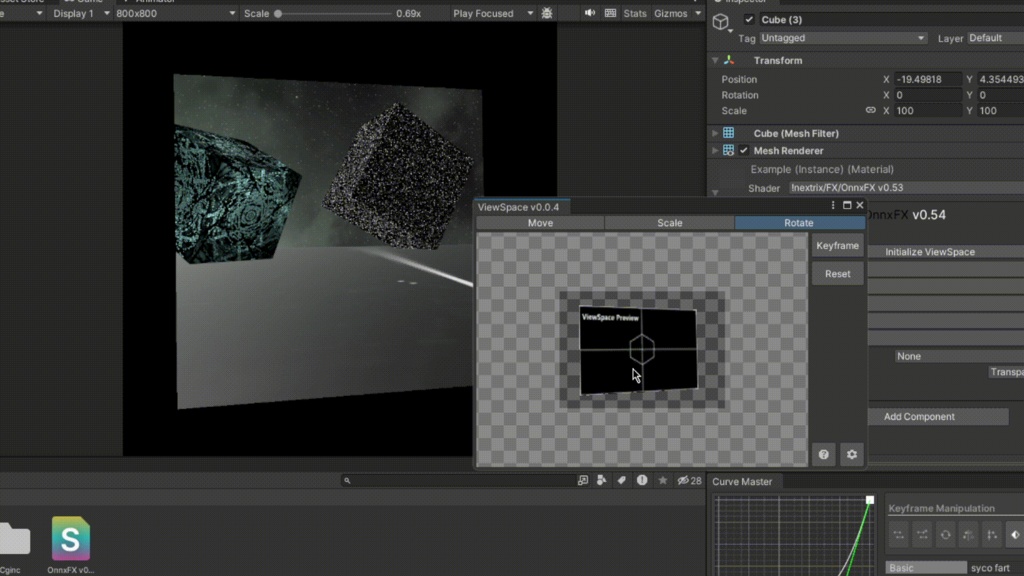Viewport: 1024px width, 576px height.
Task: Click the leftmost Keyframe Manipulation icon
Action: coord(898,535)
